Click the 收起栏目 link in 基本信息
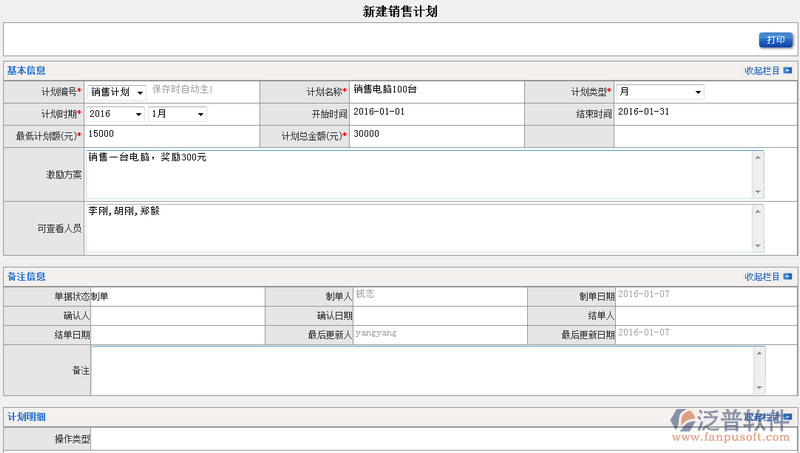Image resolution: width=800 pixels, height=453 pixels. (762, 71)
